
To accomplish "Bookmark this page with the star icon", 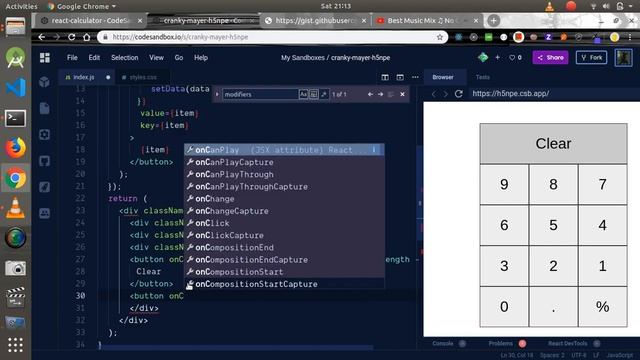I will [x=440, y=37].
